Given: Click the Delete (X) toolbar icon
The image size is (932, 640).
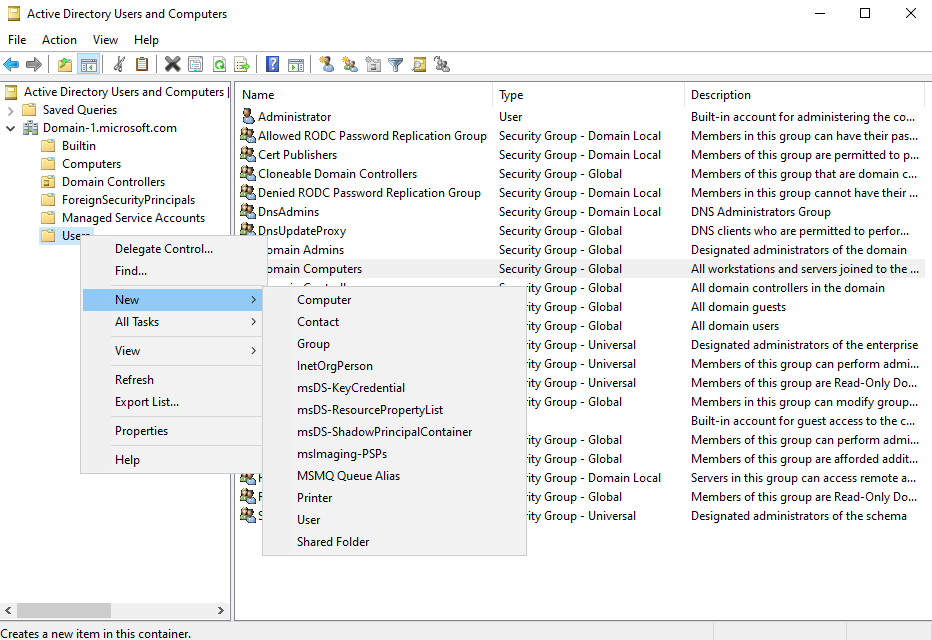Looking at the screenshot, I should 171,64.
